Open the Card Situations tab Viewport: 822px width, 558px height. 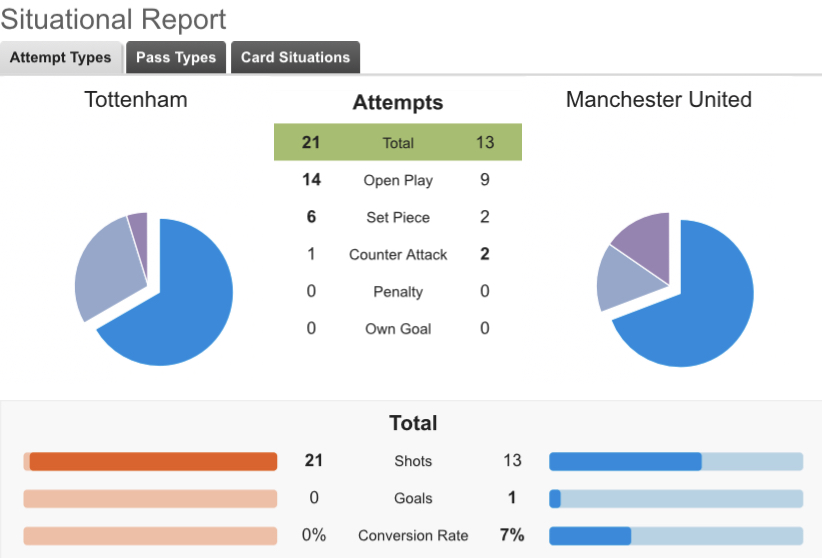pyautogui.click(x=295, y=58)
